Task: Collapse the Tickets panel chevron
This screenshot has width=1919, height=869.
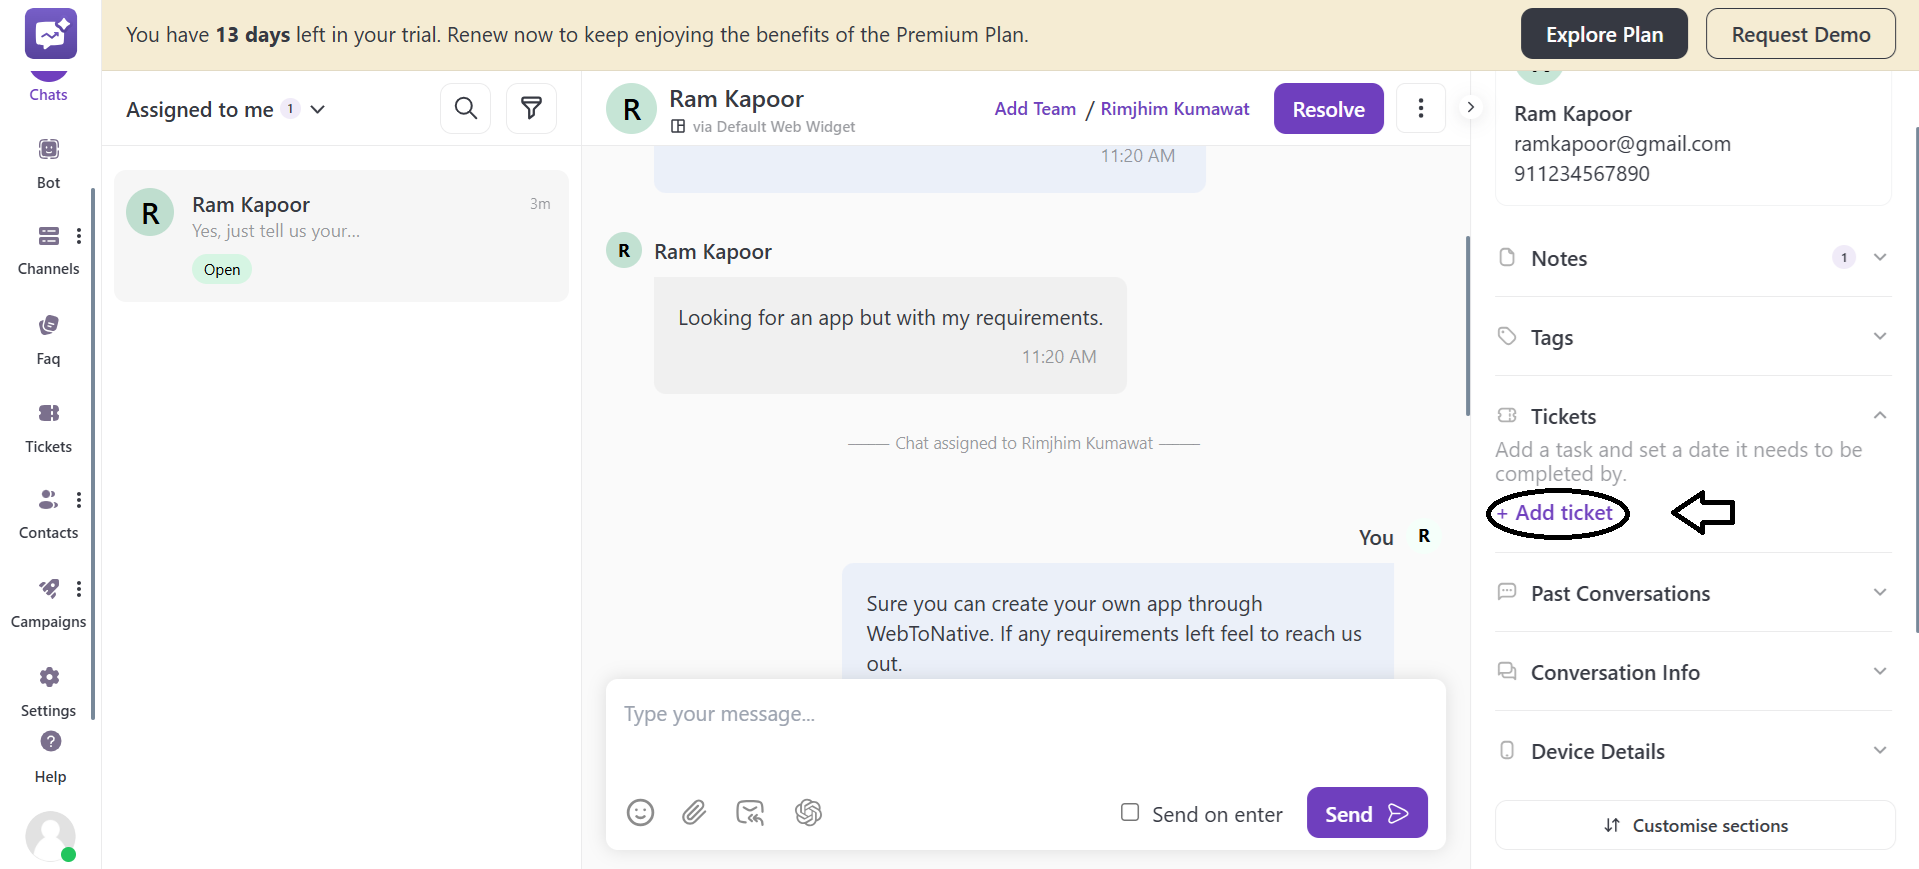Action: click(x=1879, y=415)
